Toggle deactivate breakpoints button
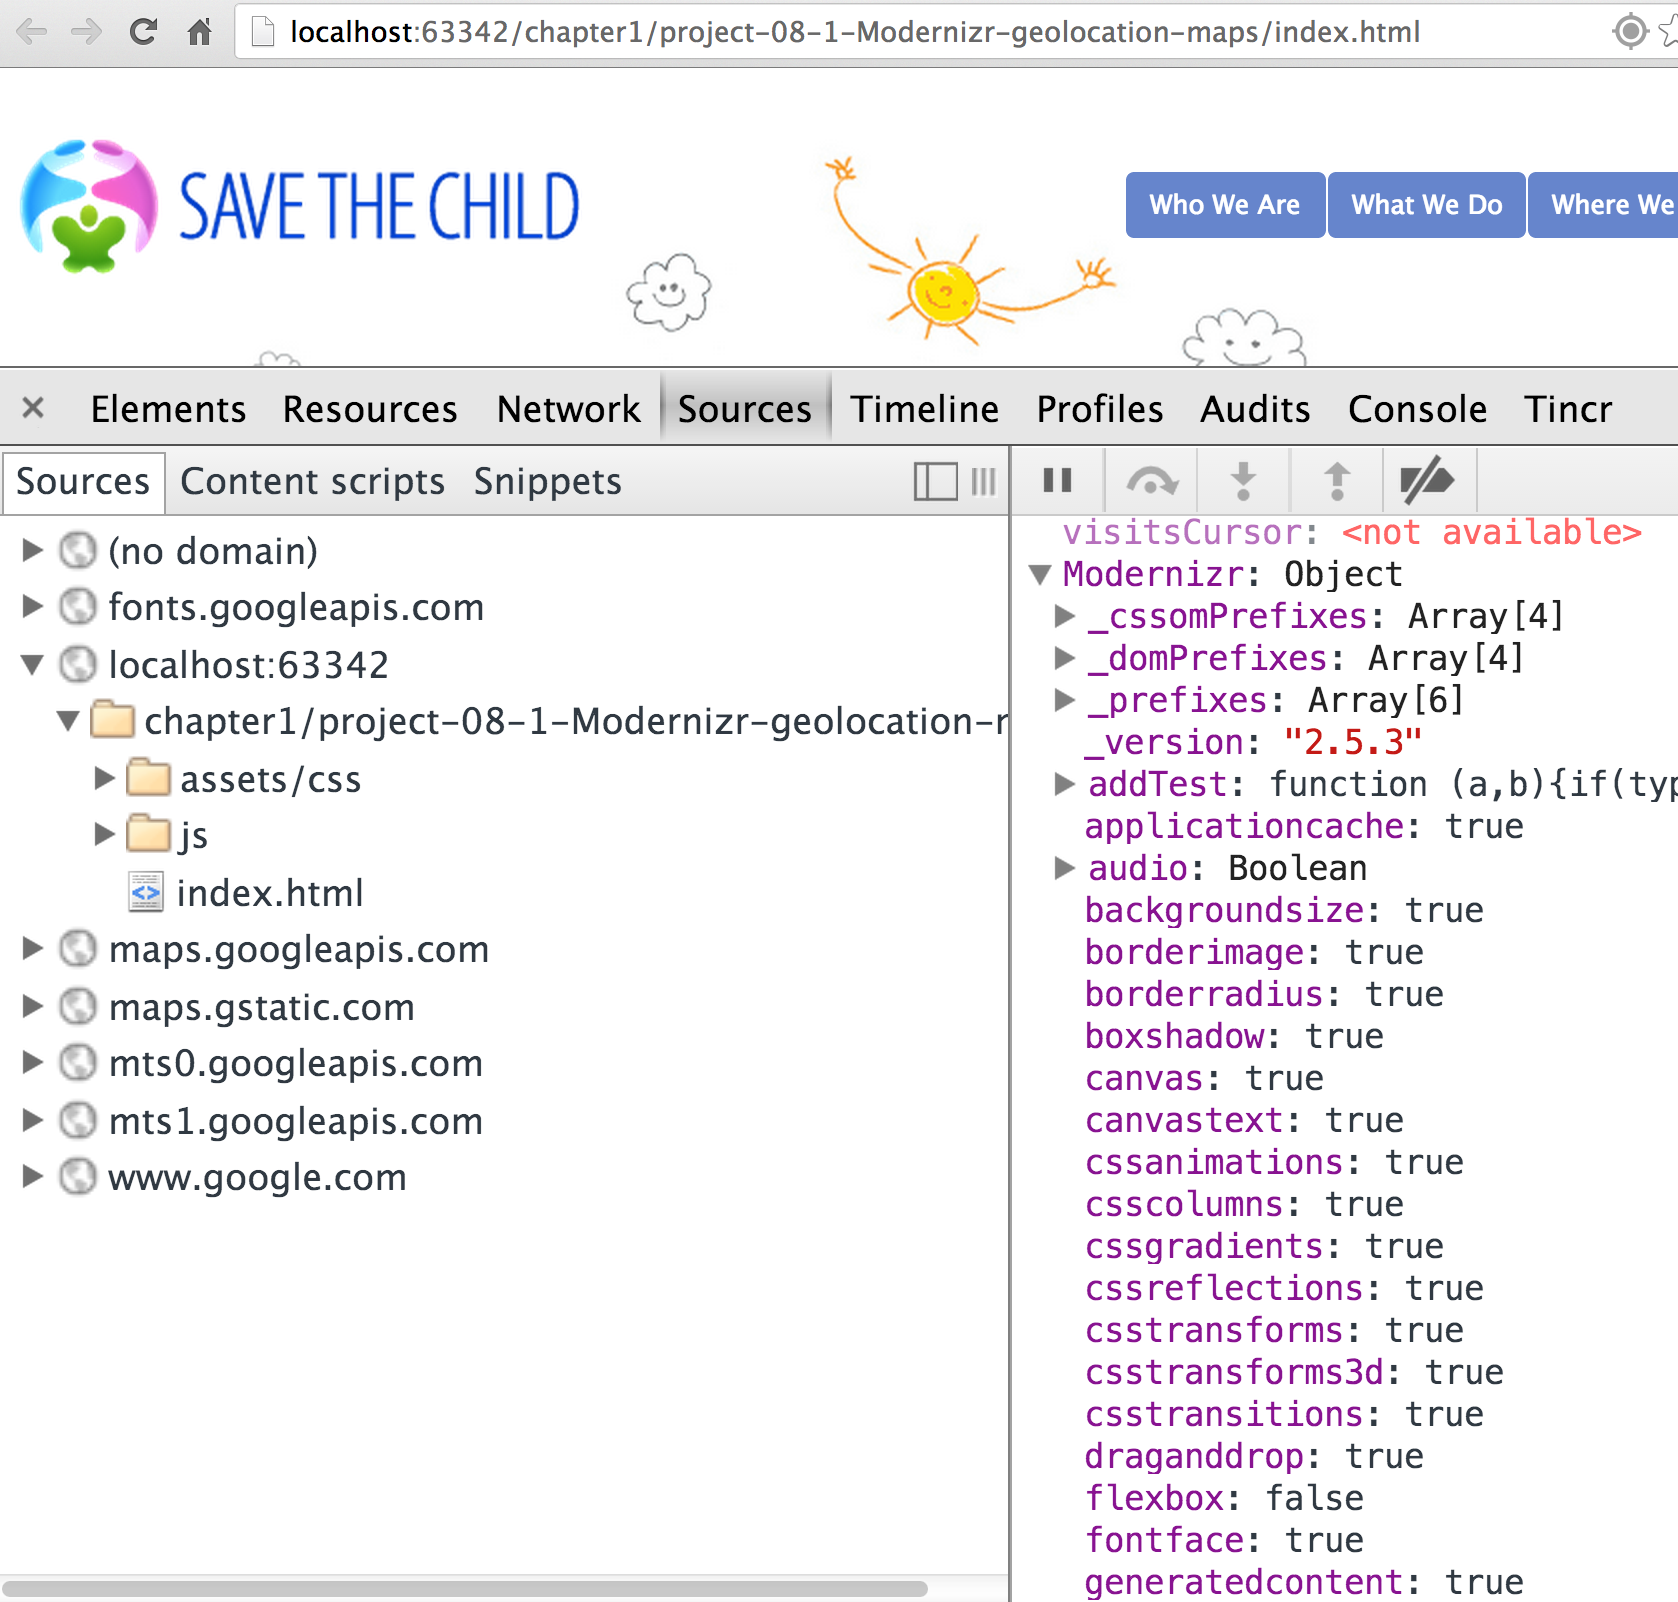 pos(1427,481)
